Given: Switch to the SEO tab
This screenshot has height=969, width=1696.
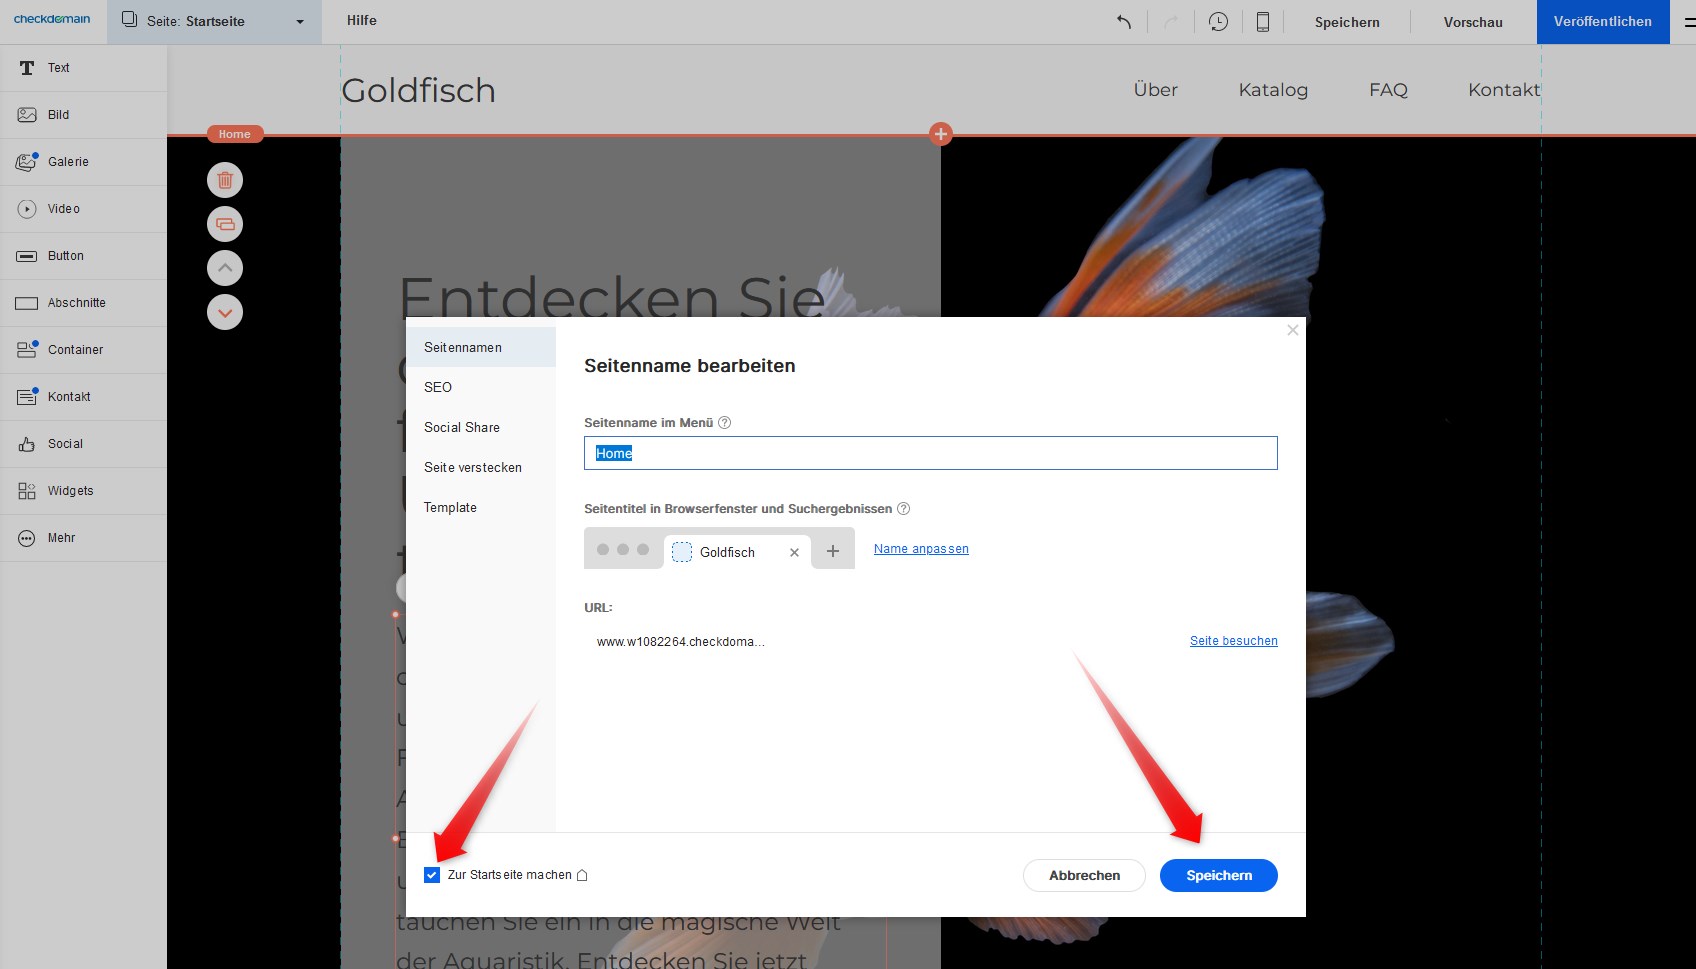Looking at the screenshot, I should point(438,387).
